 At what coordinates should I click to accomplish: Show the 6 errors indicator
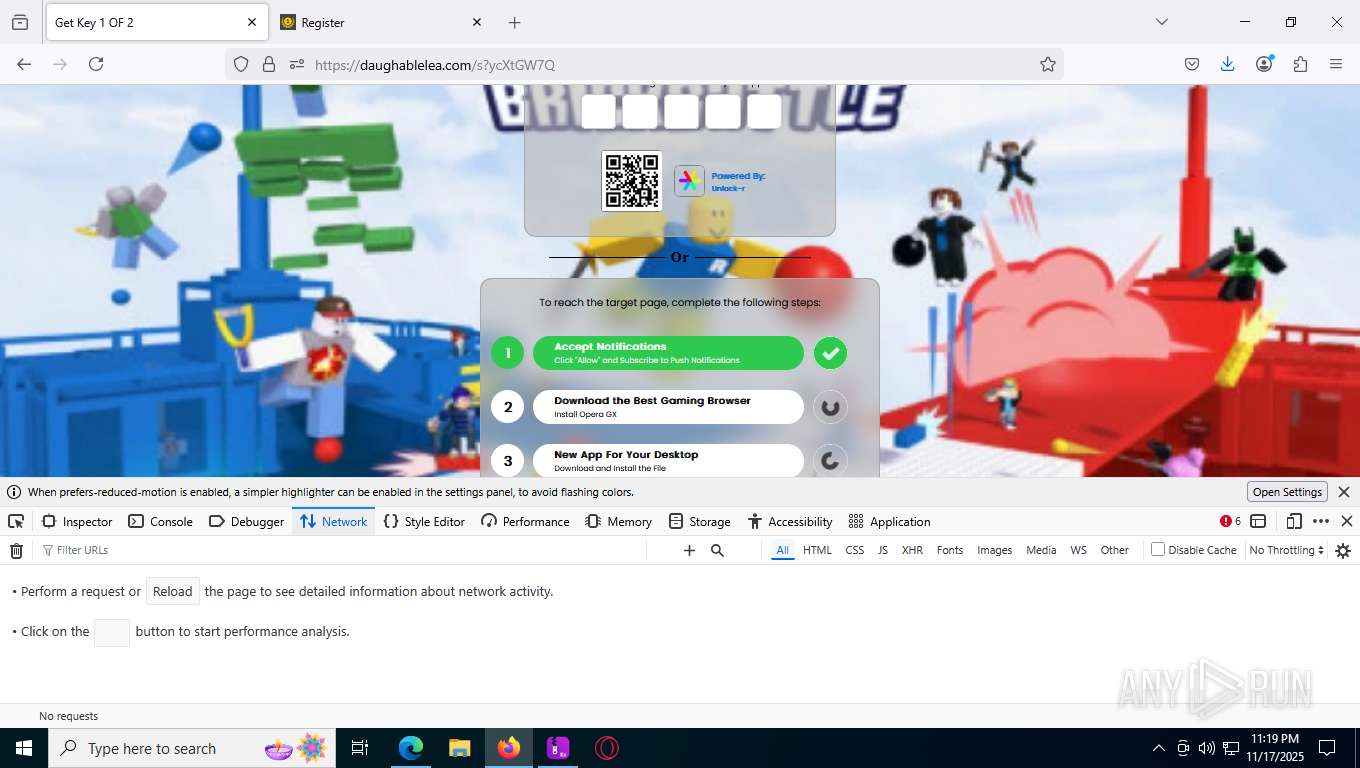click(x=1230, y=521)
